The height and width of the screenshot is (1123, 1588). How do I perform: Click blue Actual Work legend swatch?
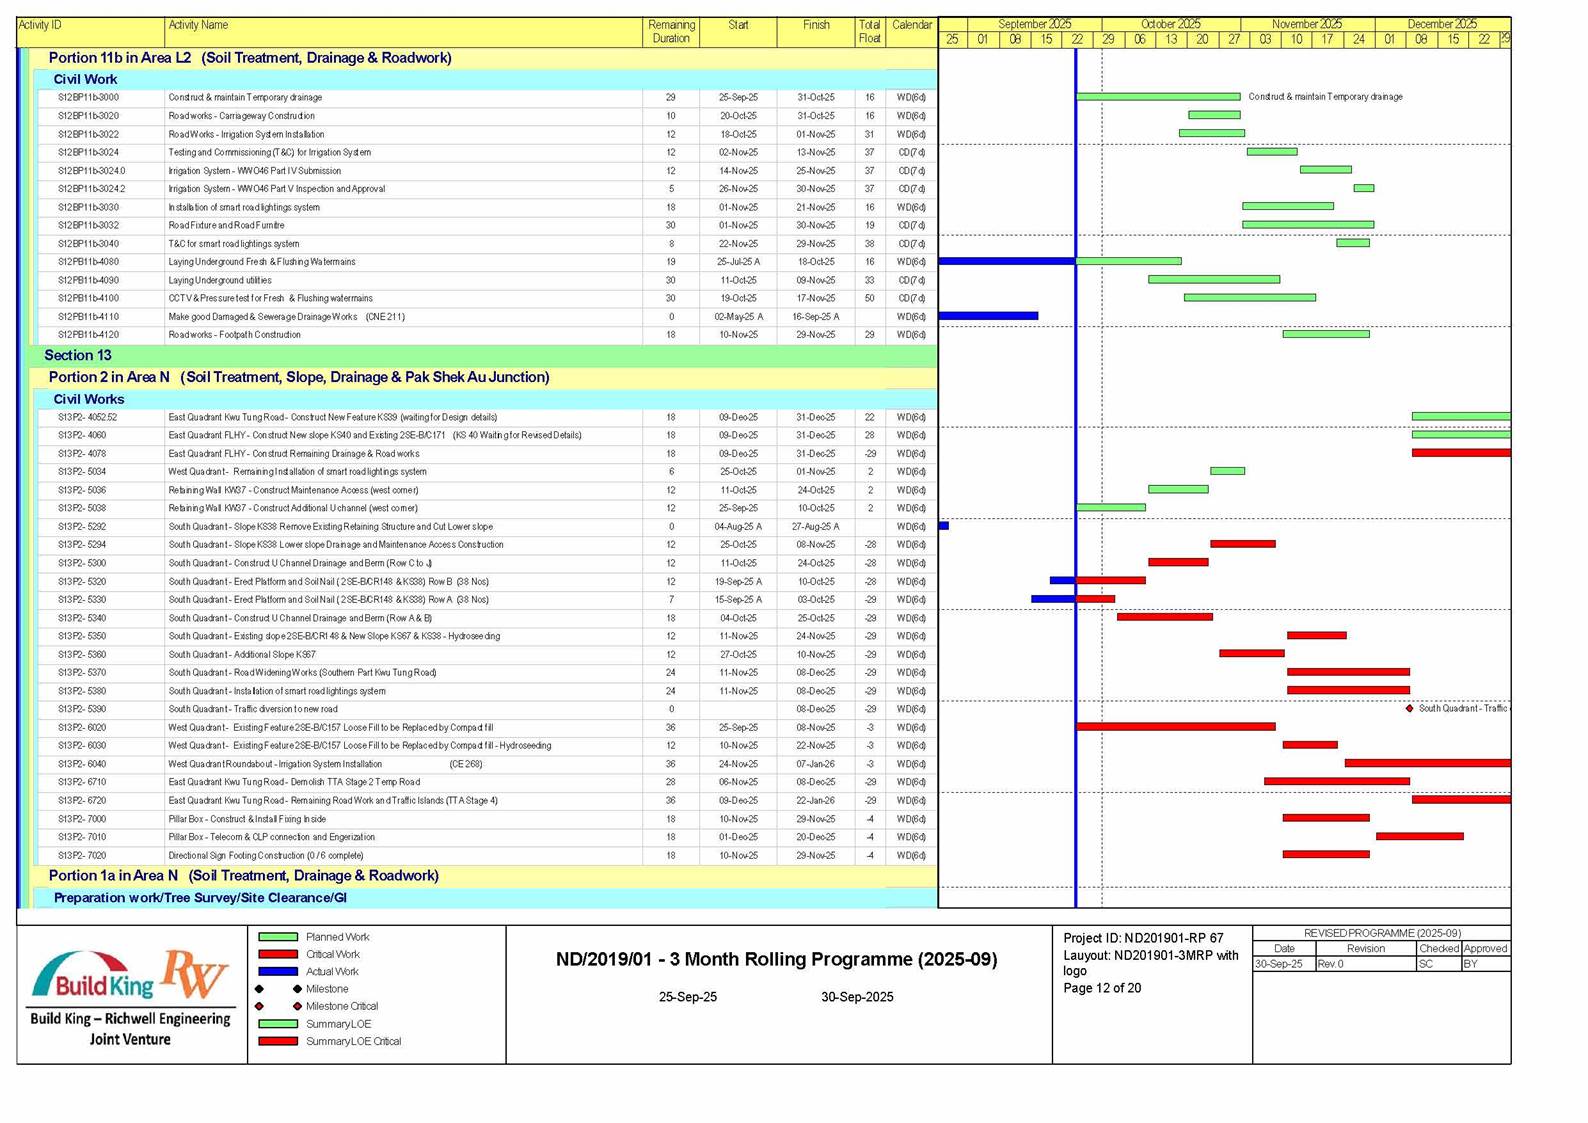[x=278, y=971]
